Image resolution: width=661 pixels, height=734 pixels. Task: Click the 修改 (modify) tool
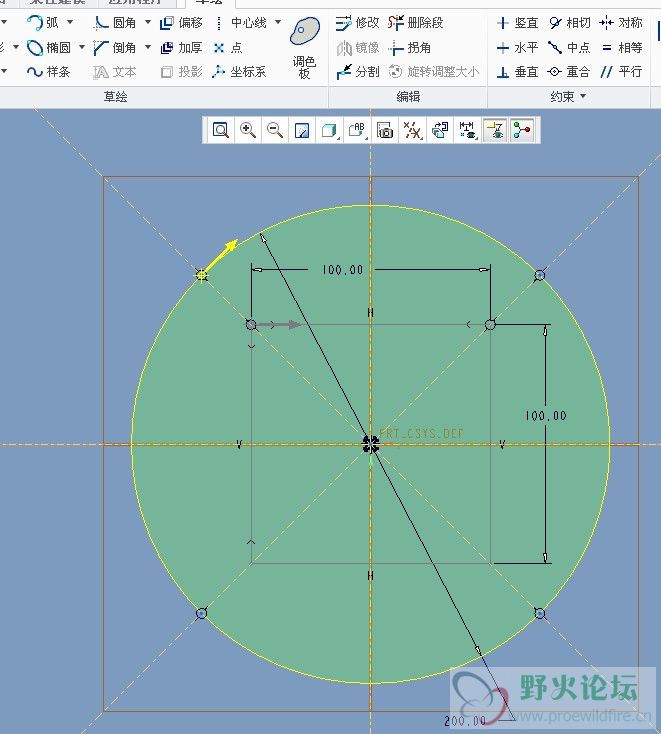point(357,22)
